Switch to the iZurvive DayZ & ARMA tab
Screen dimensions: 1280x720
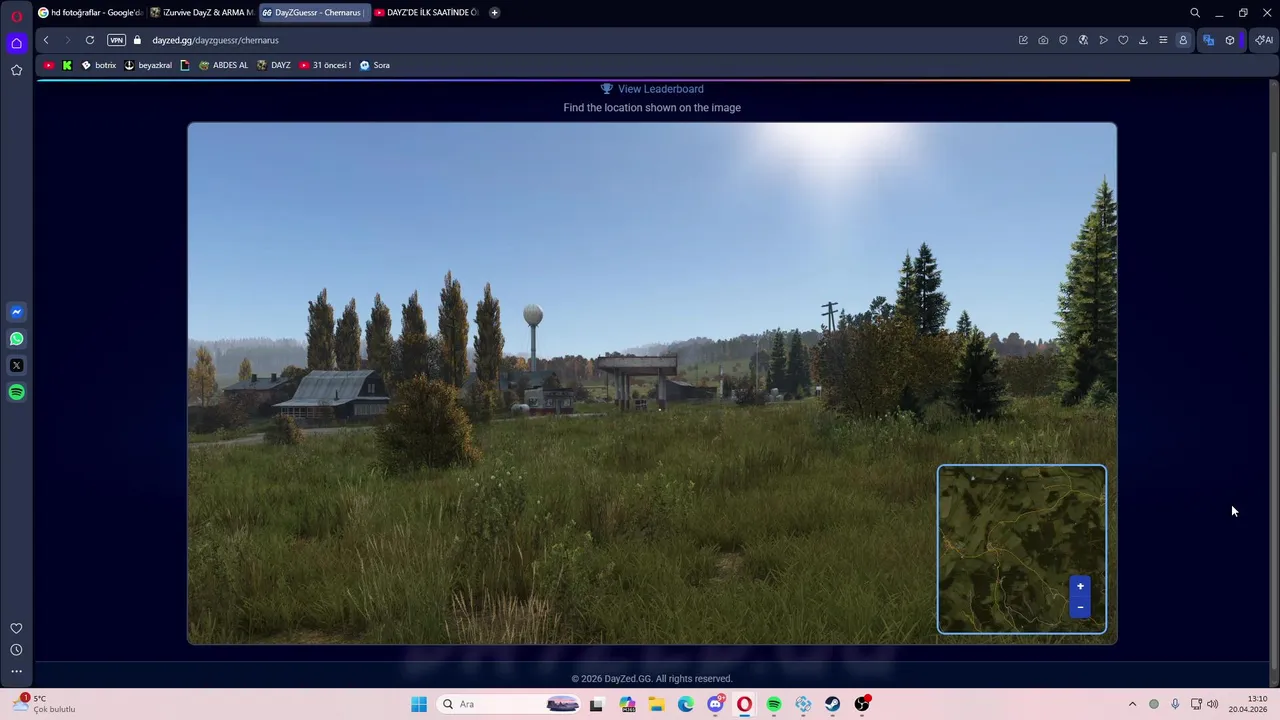pyautogui.click(x=203, y=12)
